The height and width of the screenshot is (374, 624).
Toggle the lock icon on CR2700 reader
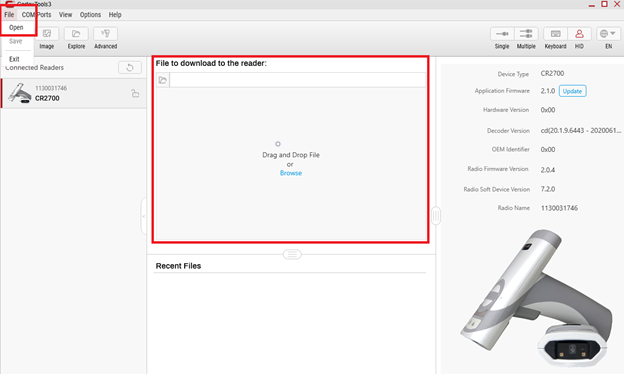pos(135,94)
